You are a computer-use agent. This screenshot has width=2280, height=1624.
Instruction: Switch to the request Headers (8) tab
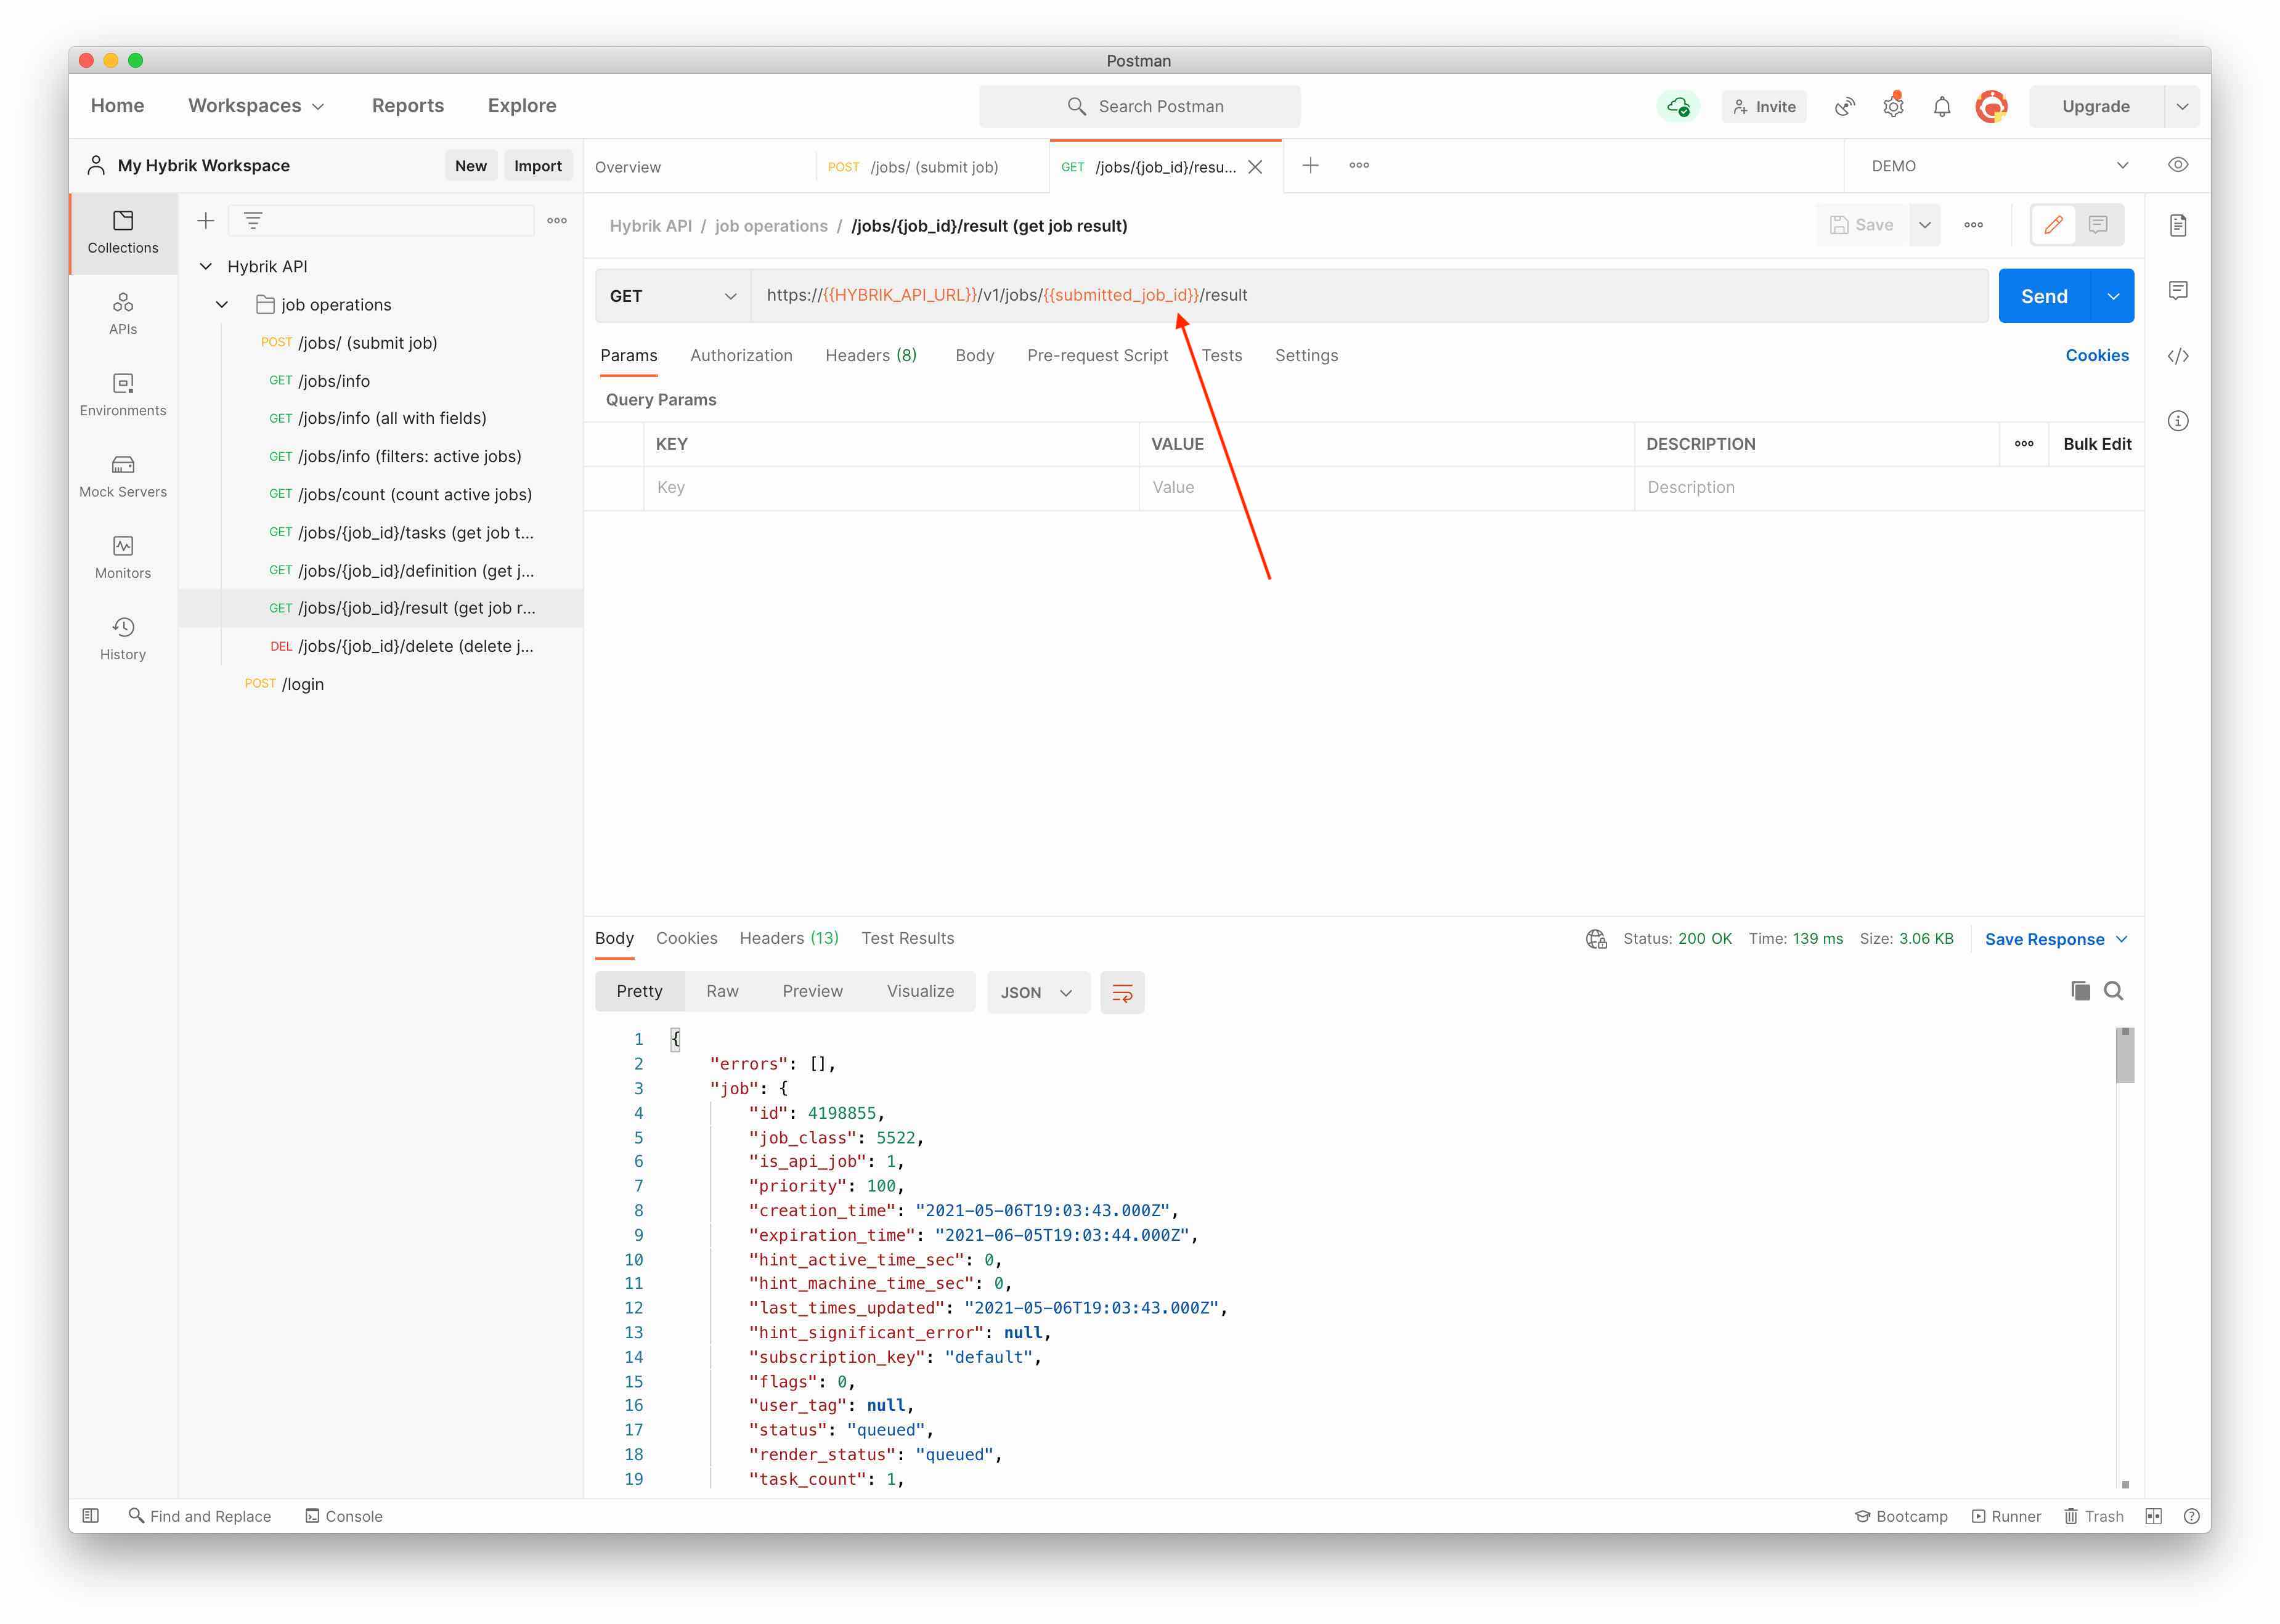(x=870, y=356)
